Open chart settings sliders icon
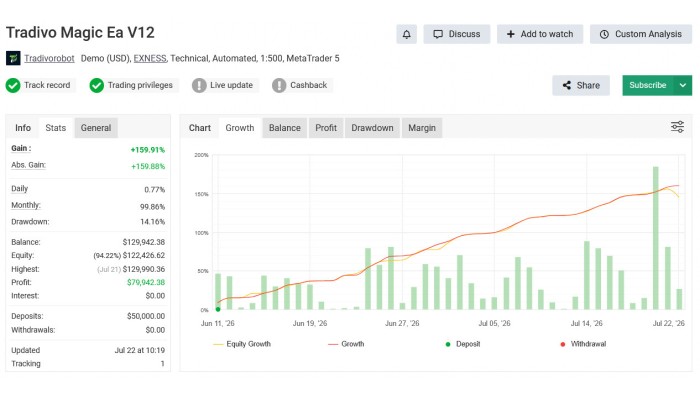The width and height of the screenshot is (700, 400). coord(677,127)
